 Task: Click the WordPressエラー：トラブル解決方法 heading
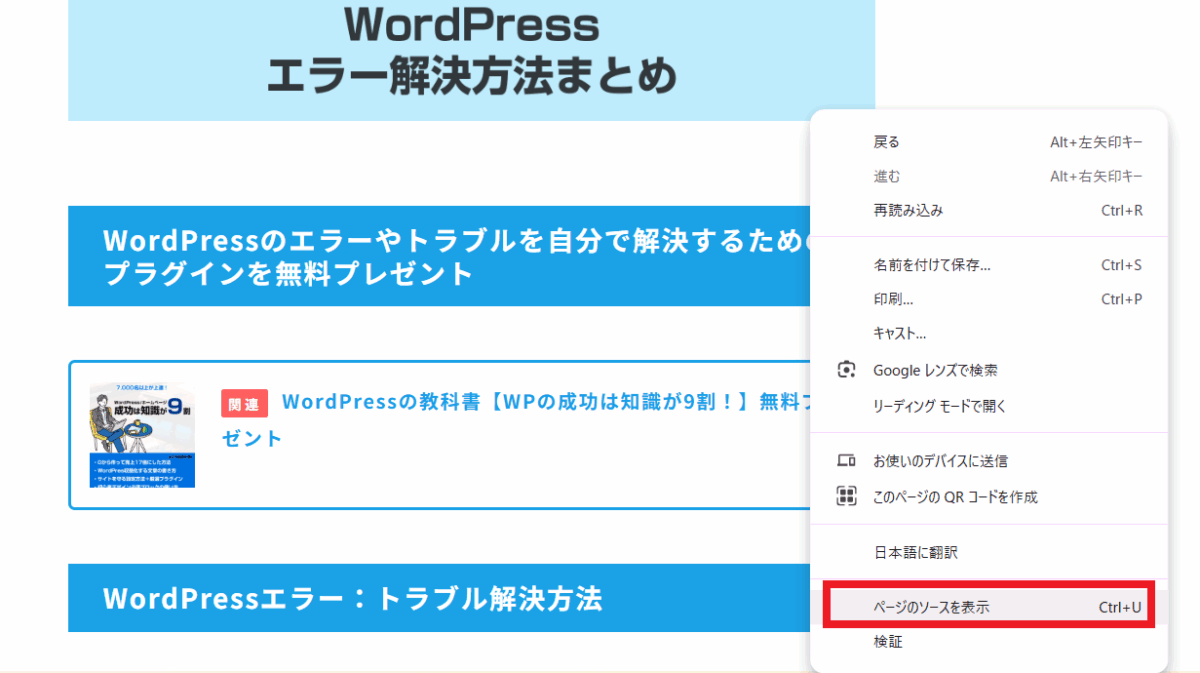pyautogui.click(x=352, y=598)
